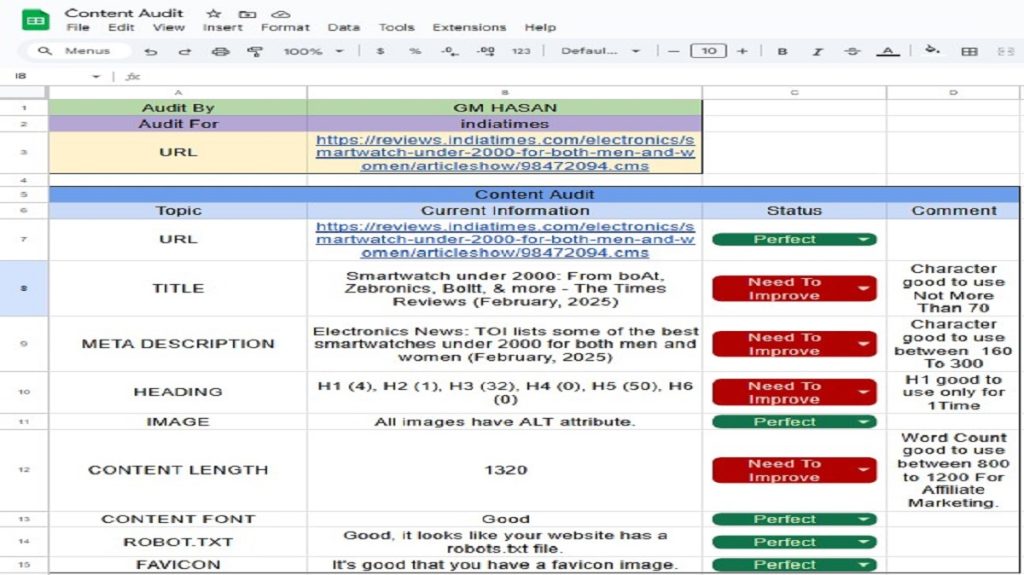Click the Content Audit document title

(124, 13)
